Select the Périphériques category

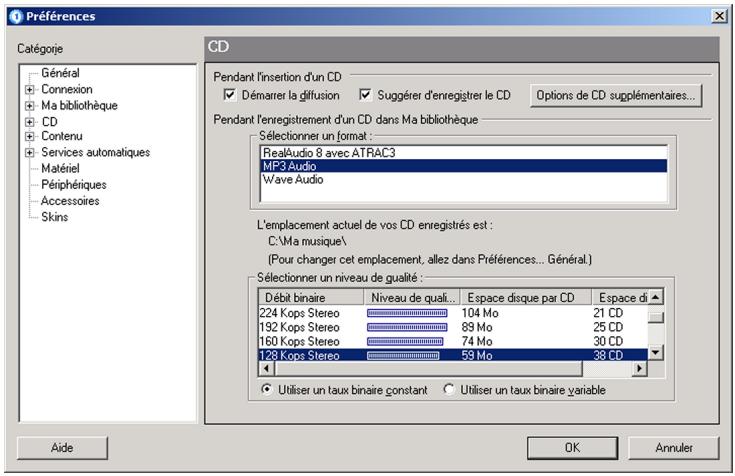tap(74, 185)
